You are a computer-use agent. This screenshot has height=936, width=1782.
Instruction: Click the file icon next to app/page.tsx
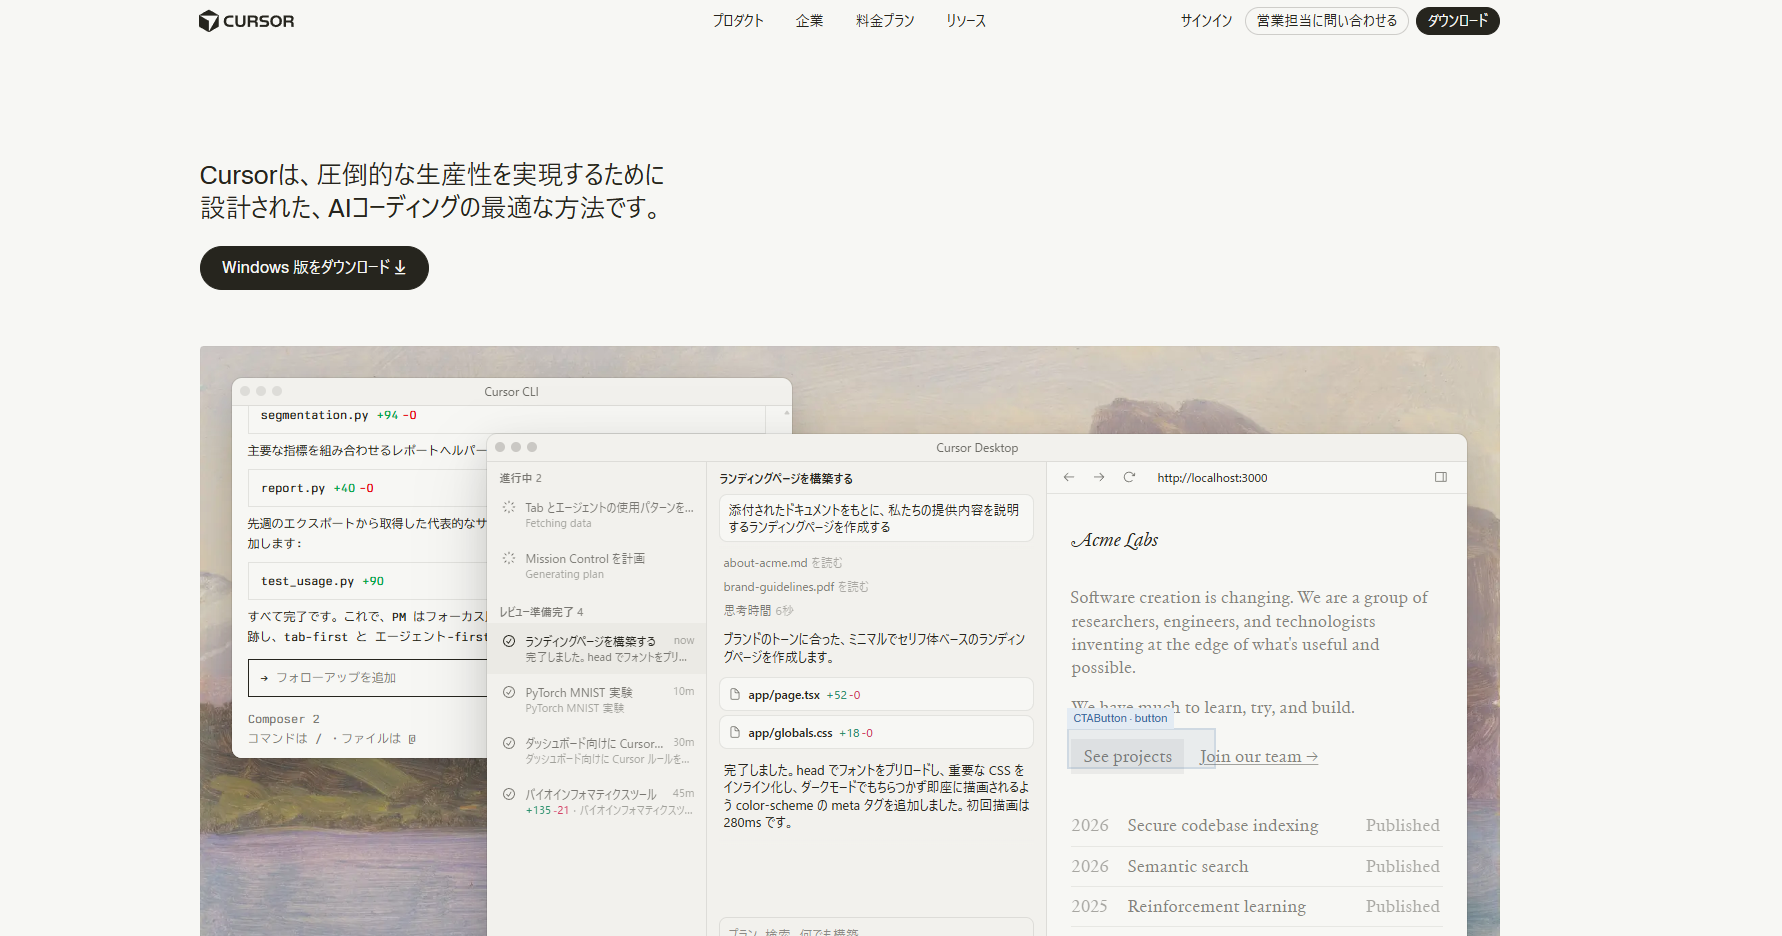[x=735, y=695]
